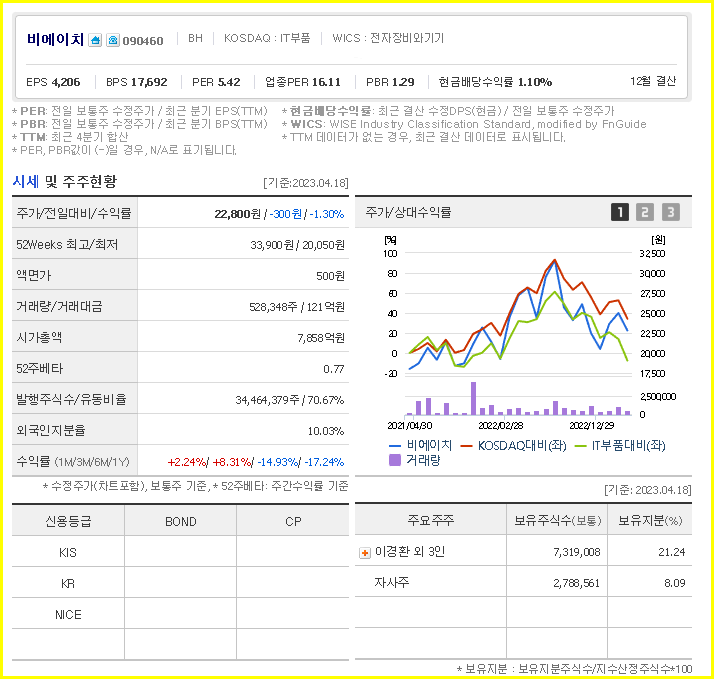
Task: Click the 보유주식수(보통) column header
Action: [557, 520]
